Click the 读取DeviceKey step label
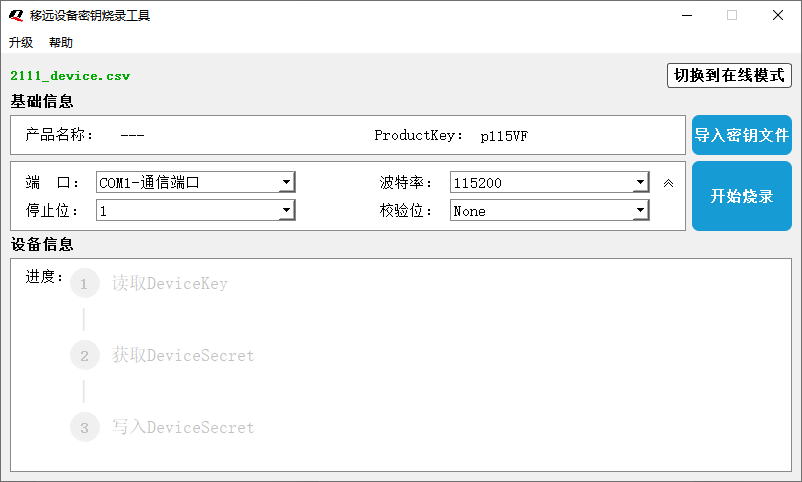Viewport: 802px width, 482px height. 170,283
